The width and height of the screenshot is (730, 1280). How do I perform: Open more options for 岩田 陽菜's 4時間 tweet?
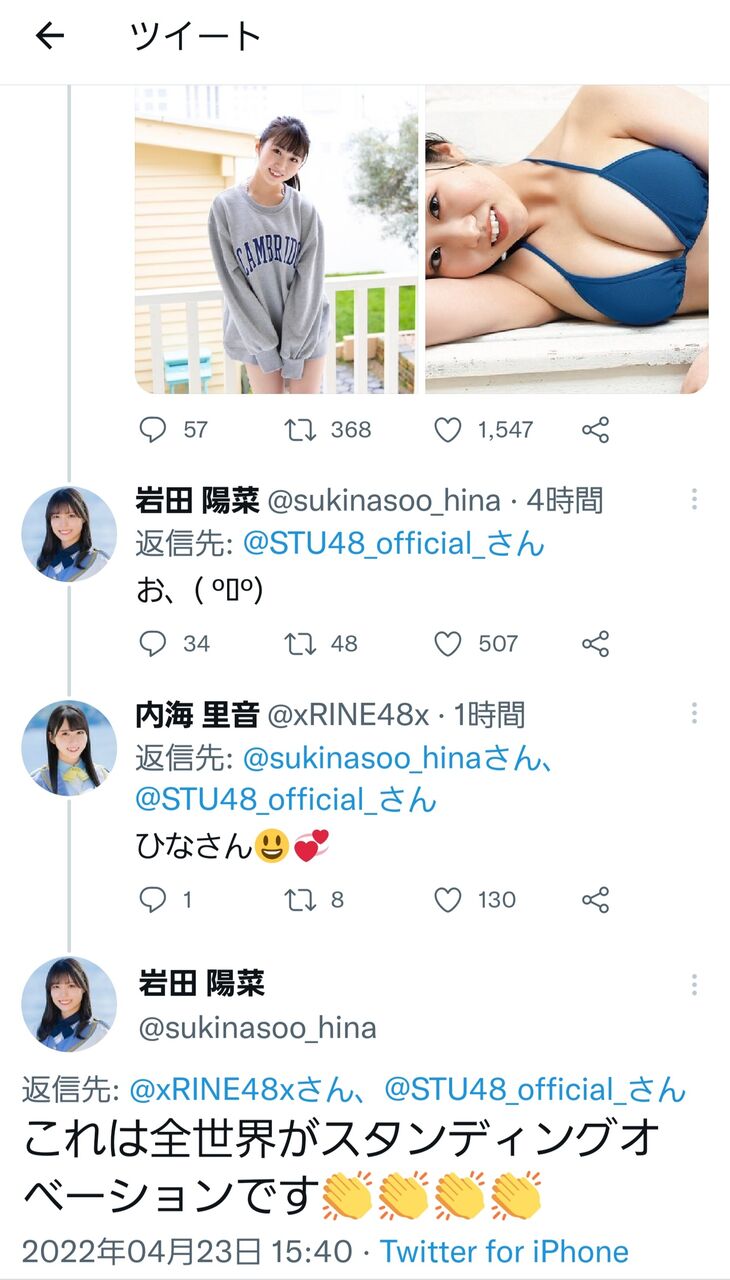tap(694, 500)
